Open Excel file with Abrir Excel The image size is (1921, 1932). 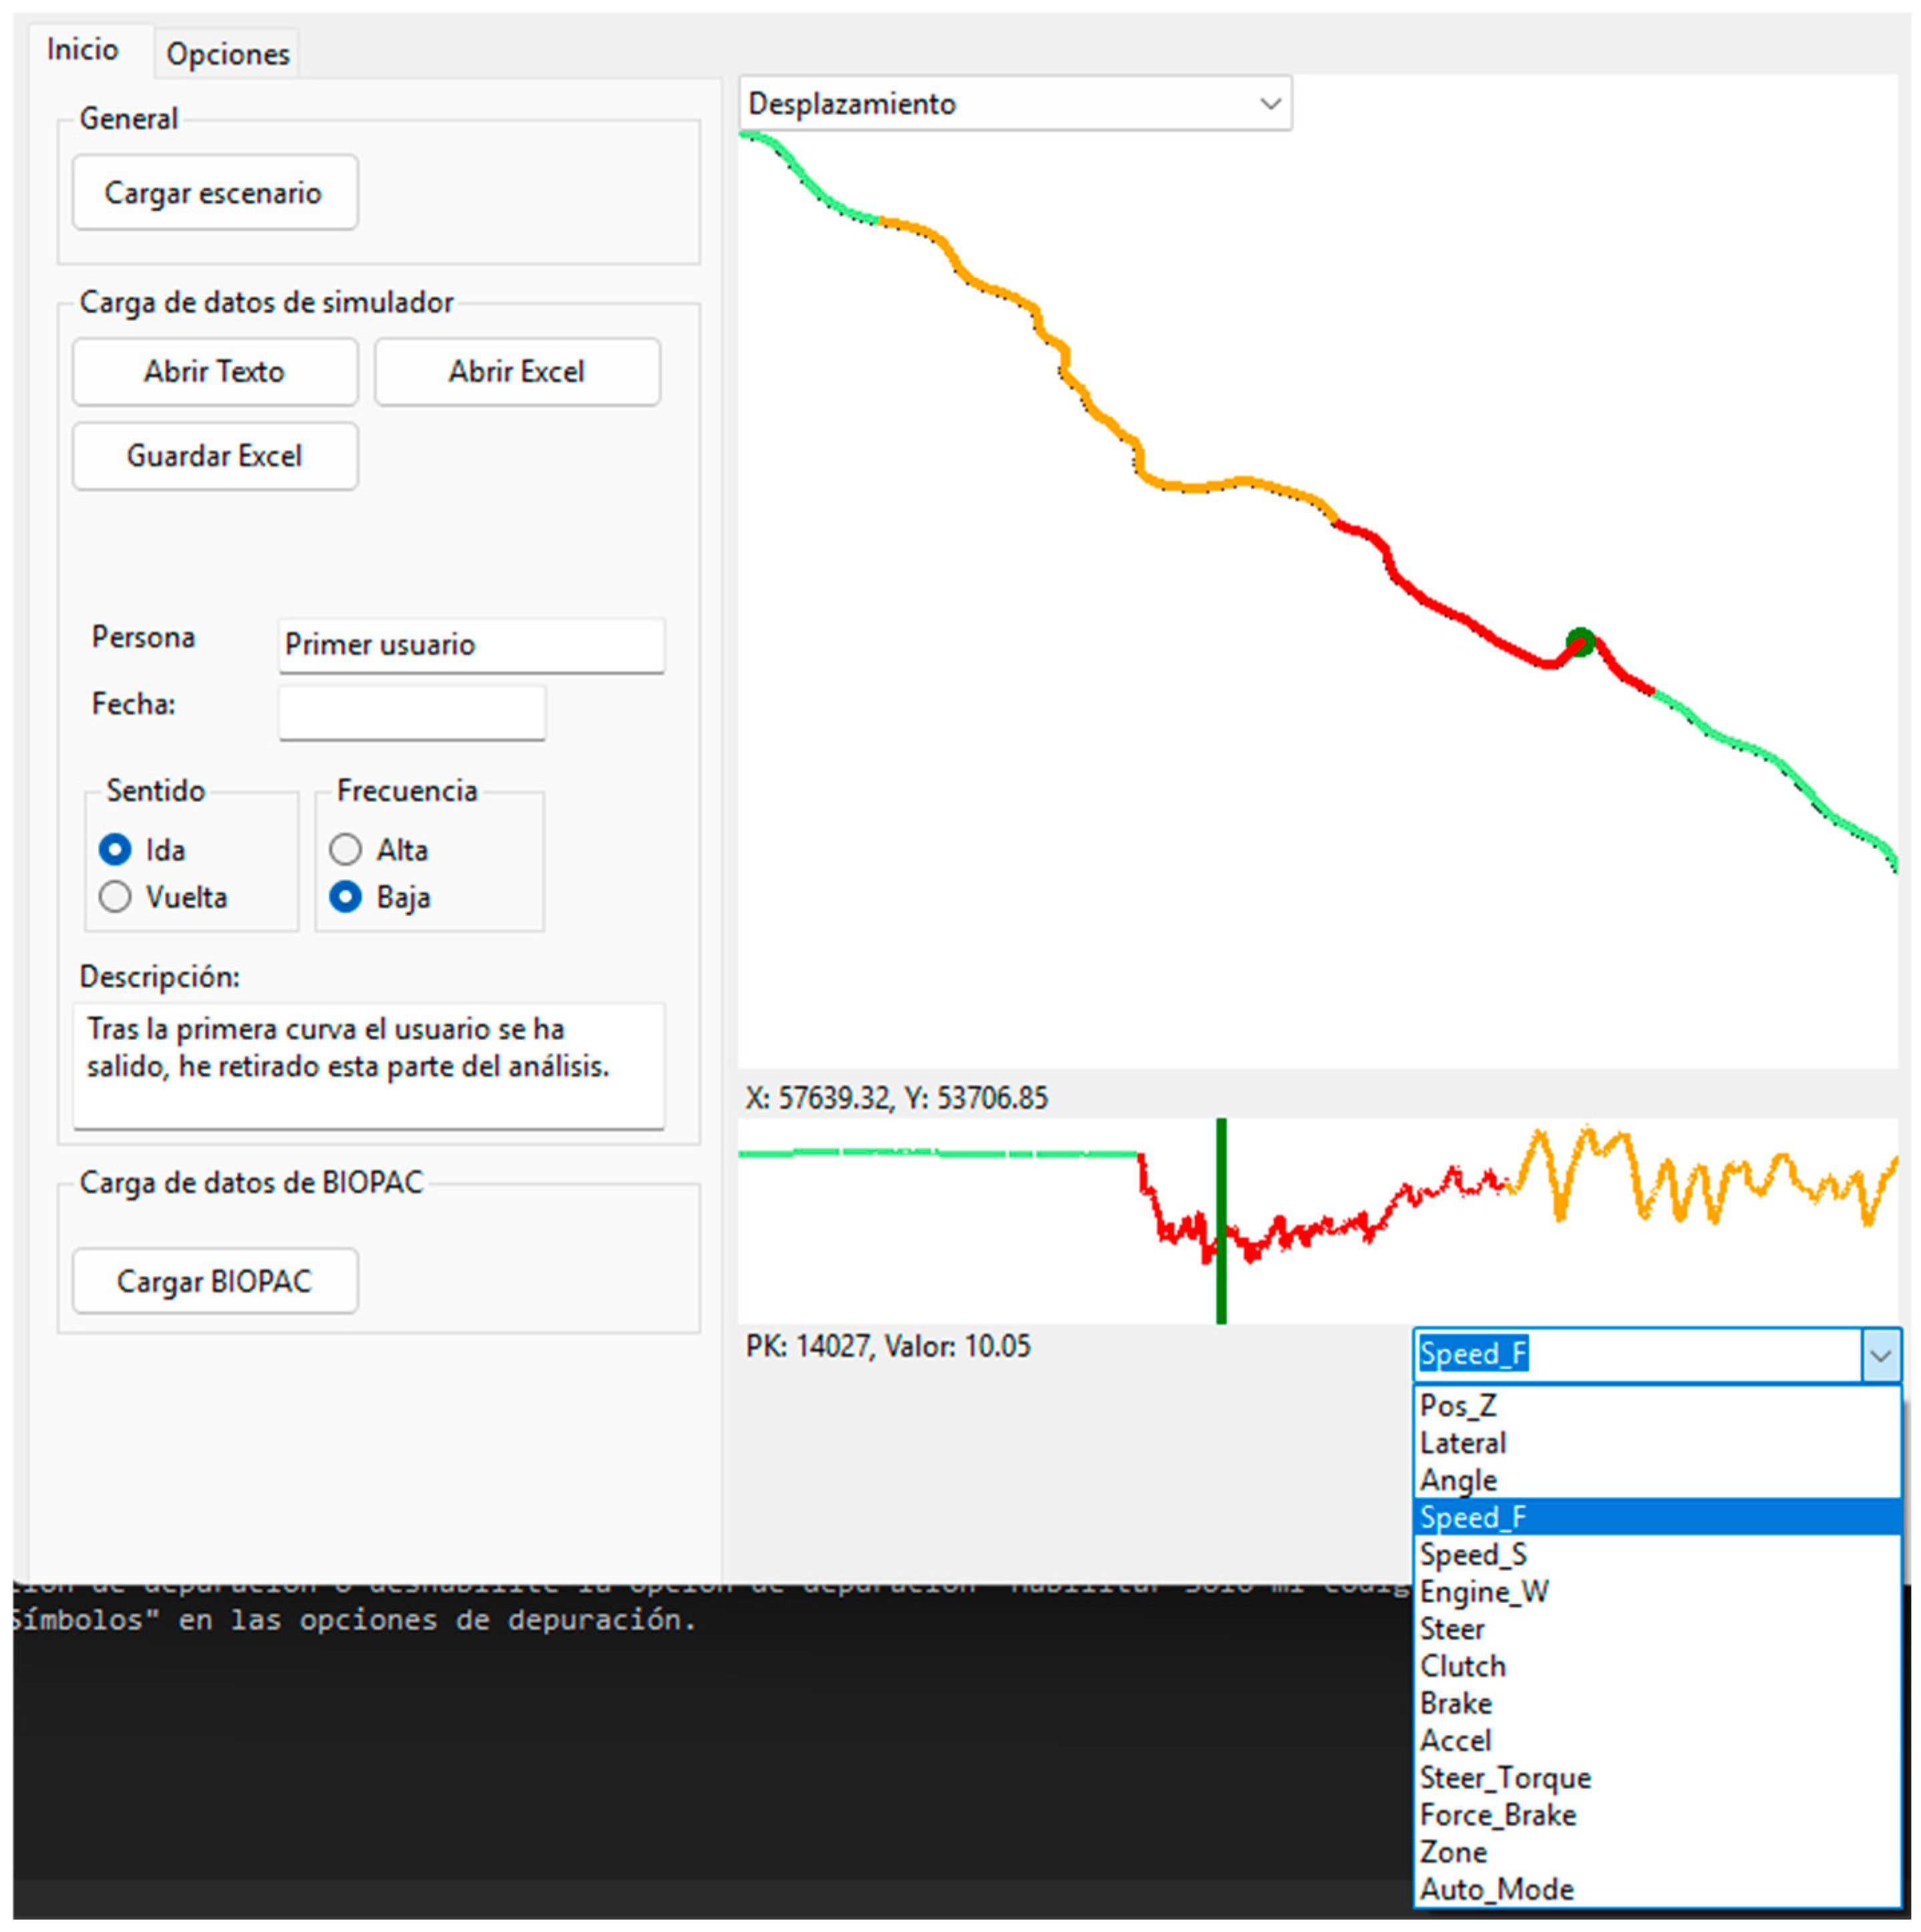[516, 372]
